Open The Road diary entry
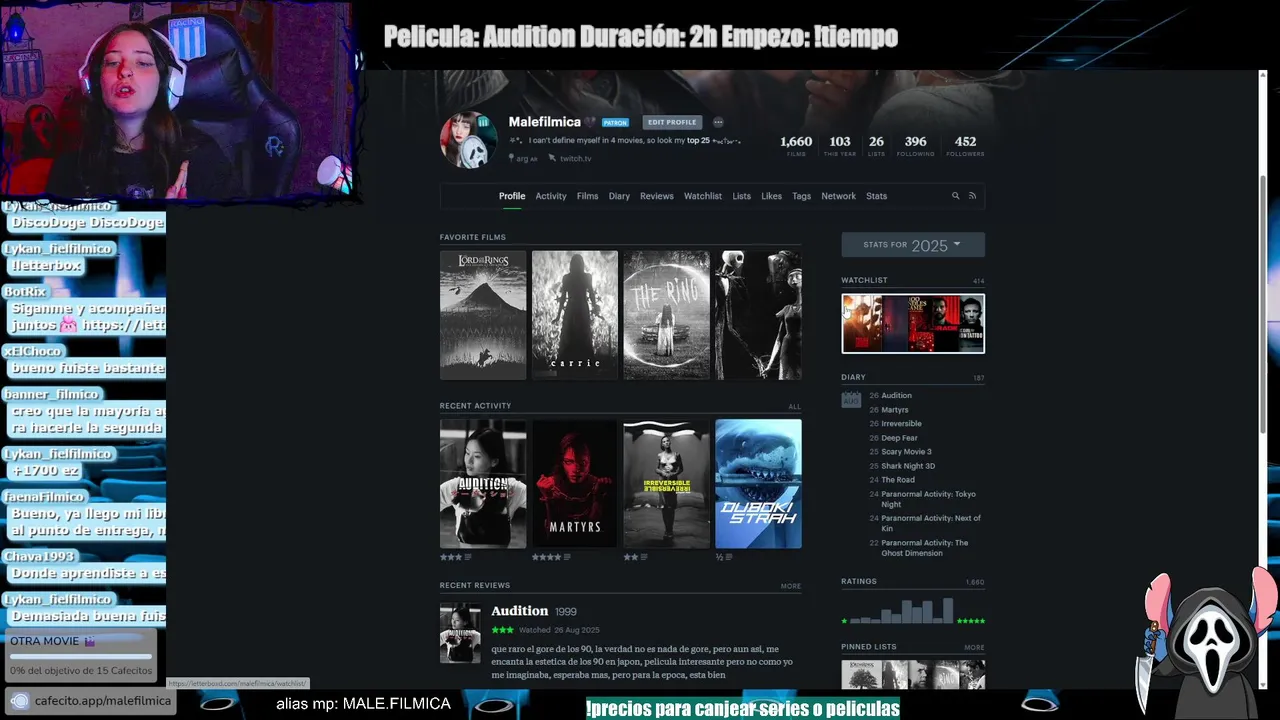1280x720 pixels. coord(898,480)
